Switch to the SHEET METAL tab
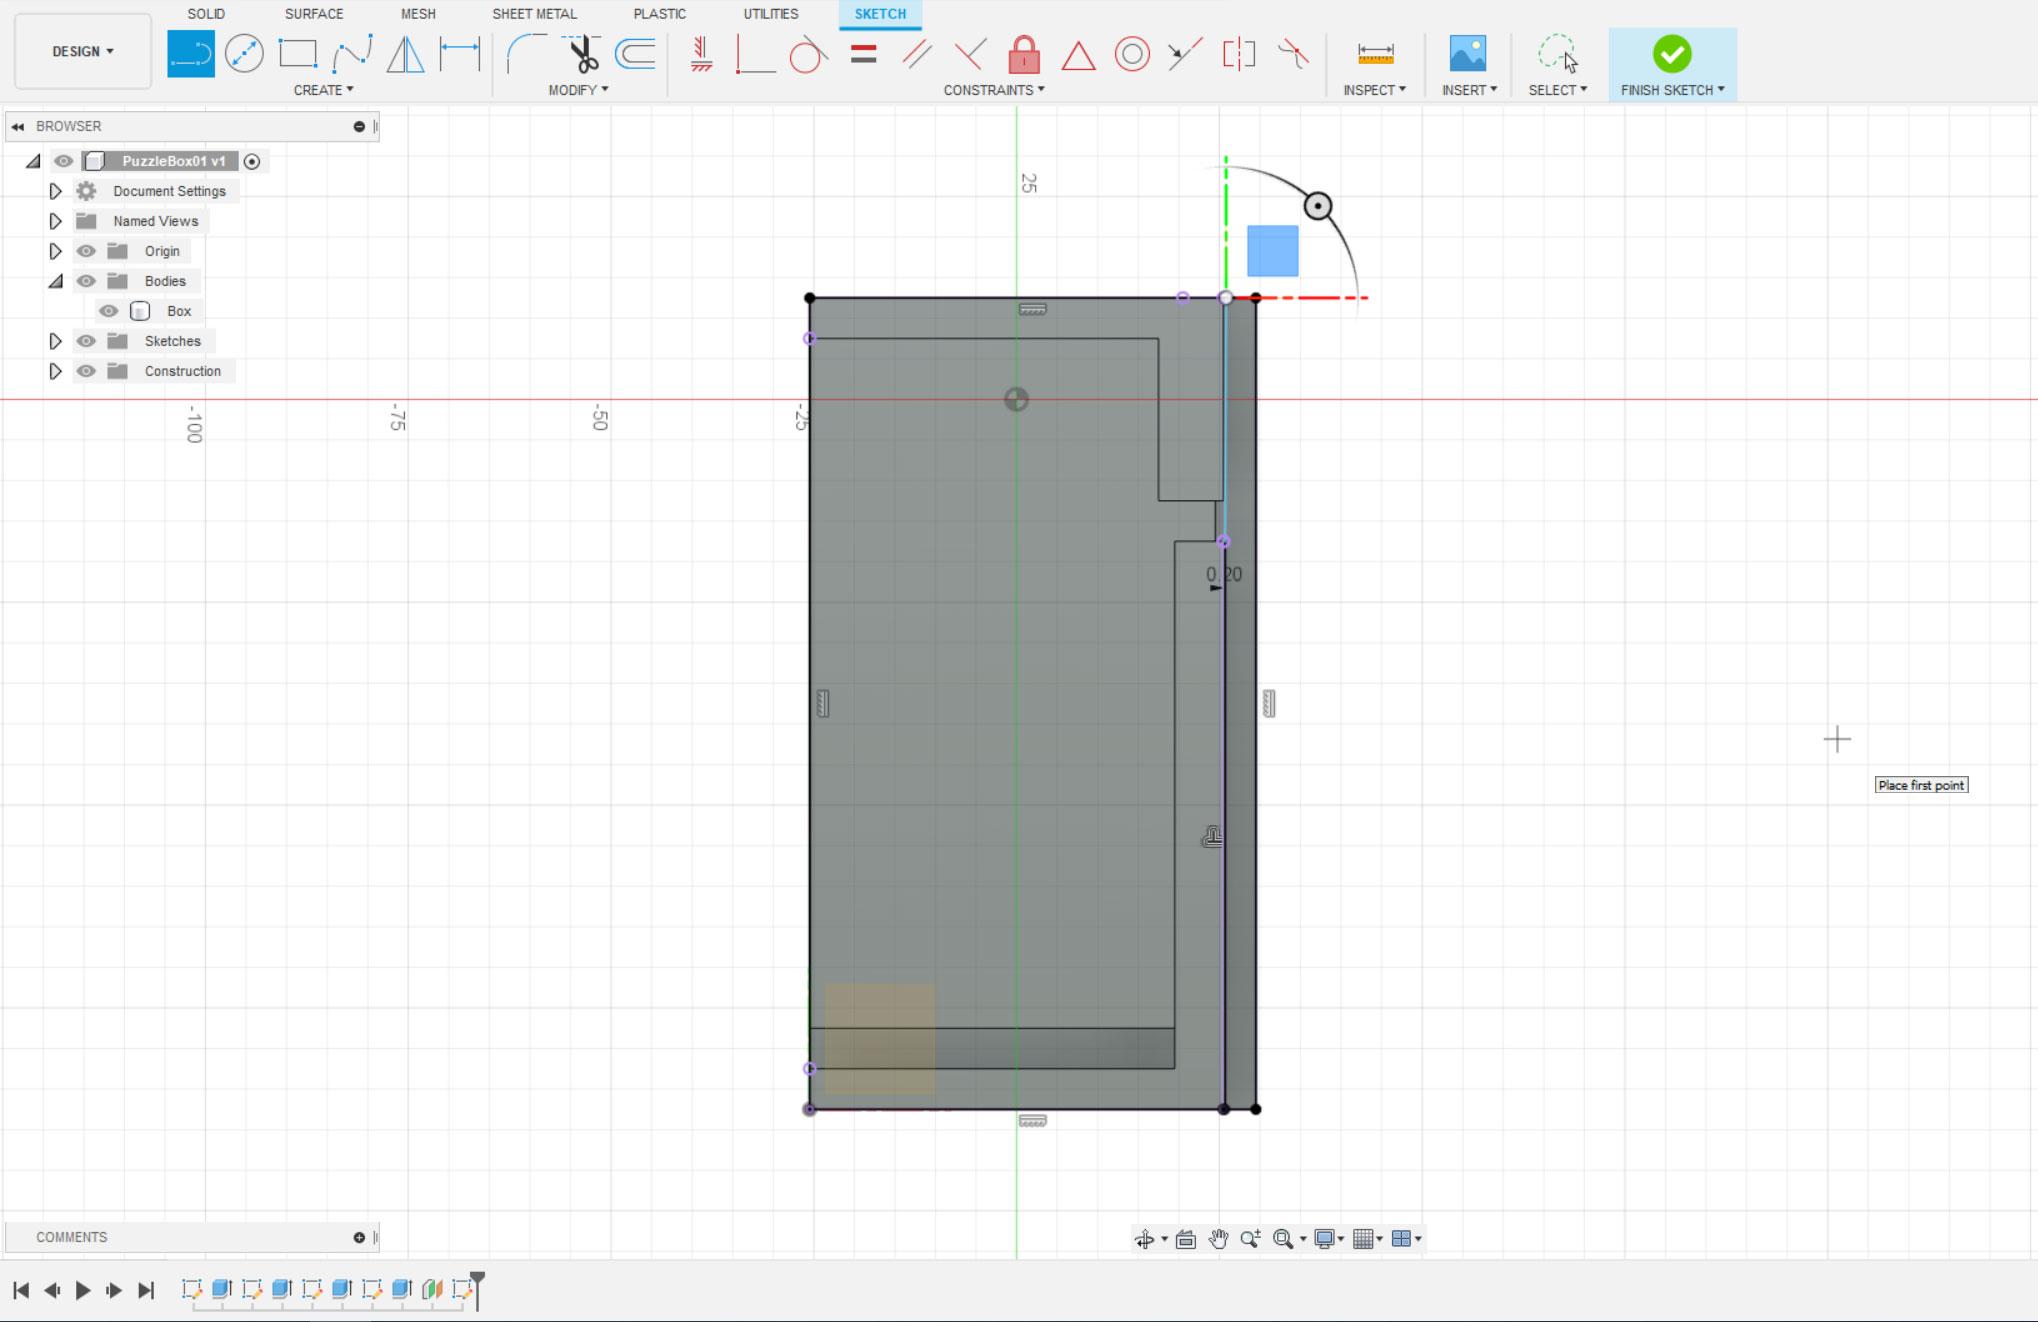Image resolution: width=2038 pixels, height=1322 pixels. pos(534,14)
